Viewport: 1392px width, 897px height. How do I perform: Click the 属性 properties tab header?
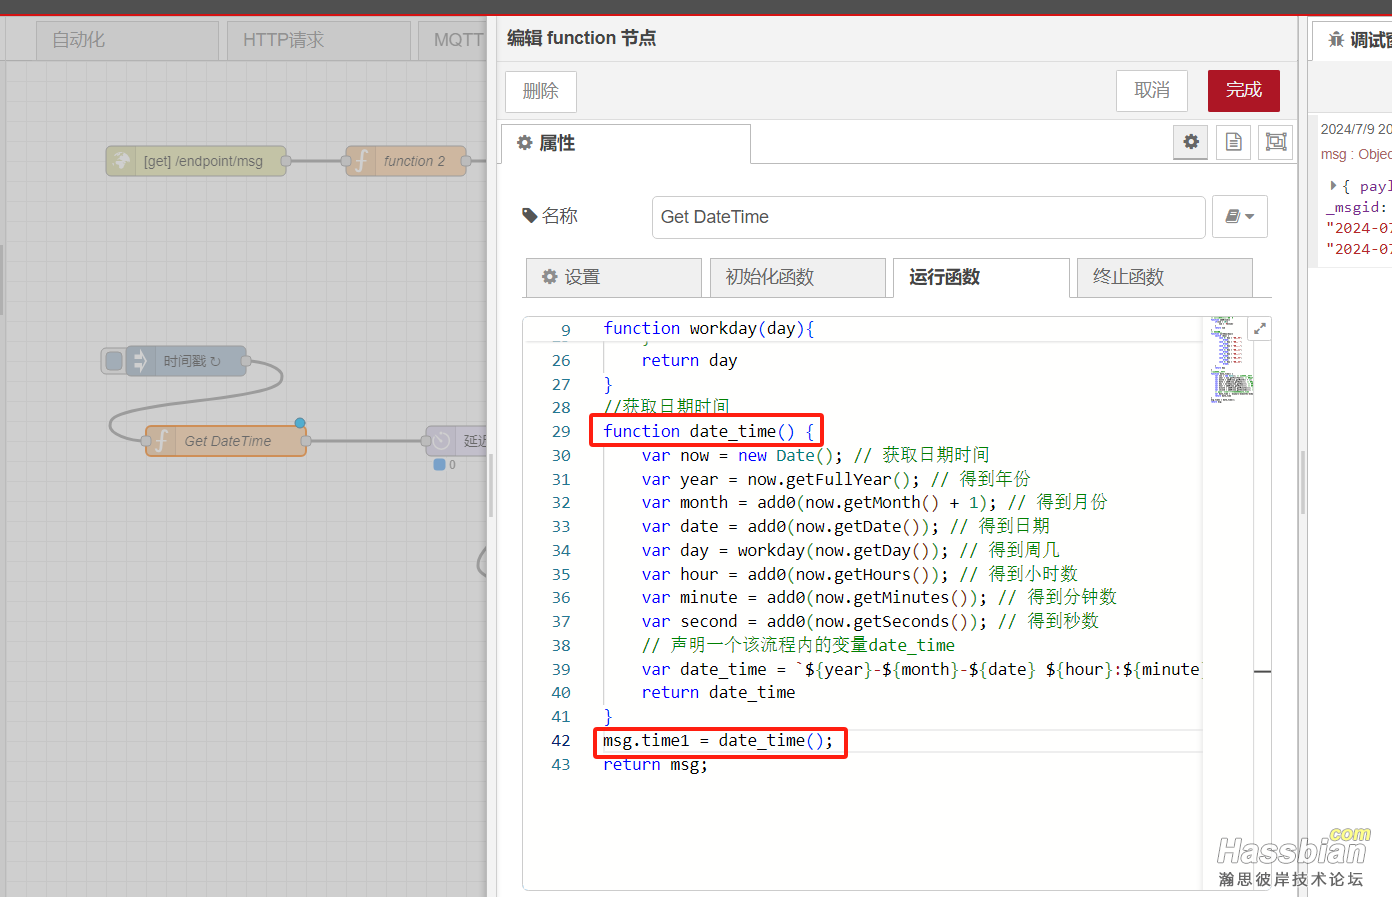click(626, 143)
